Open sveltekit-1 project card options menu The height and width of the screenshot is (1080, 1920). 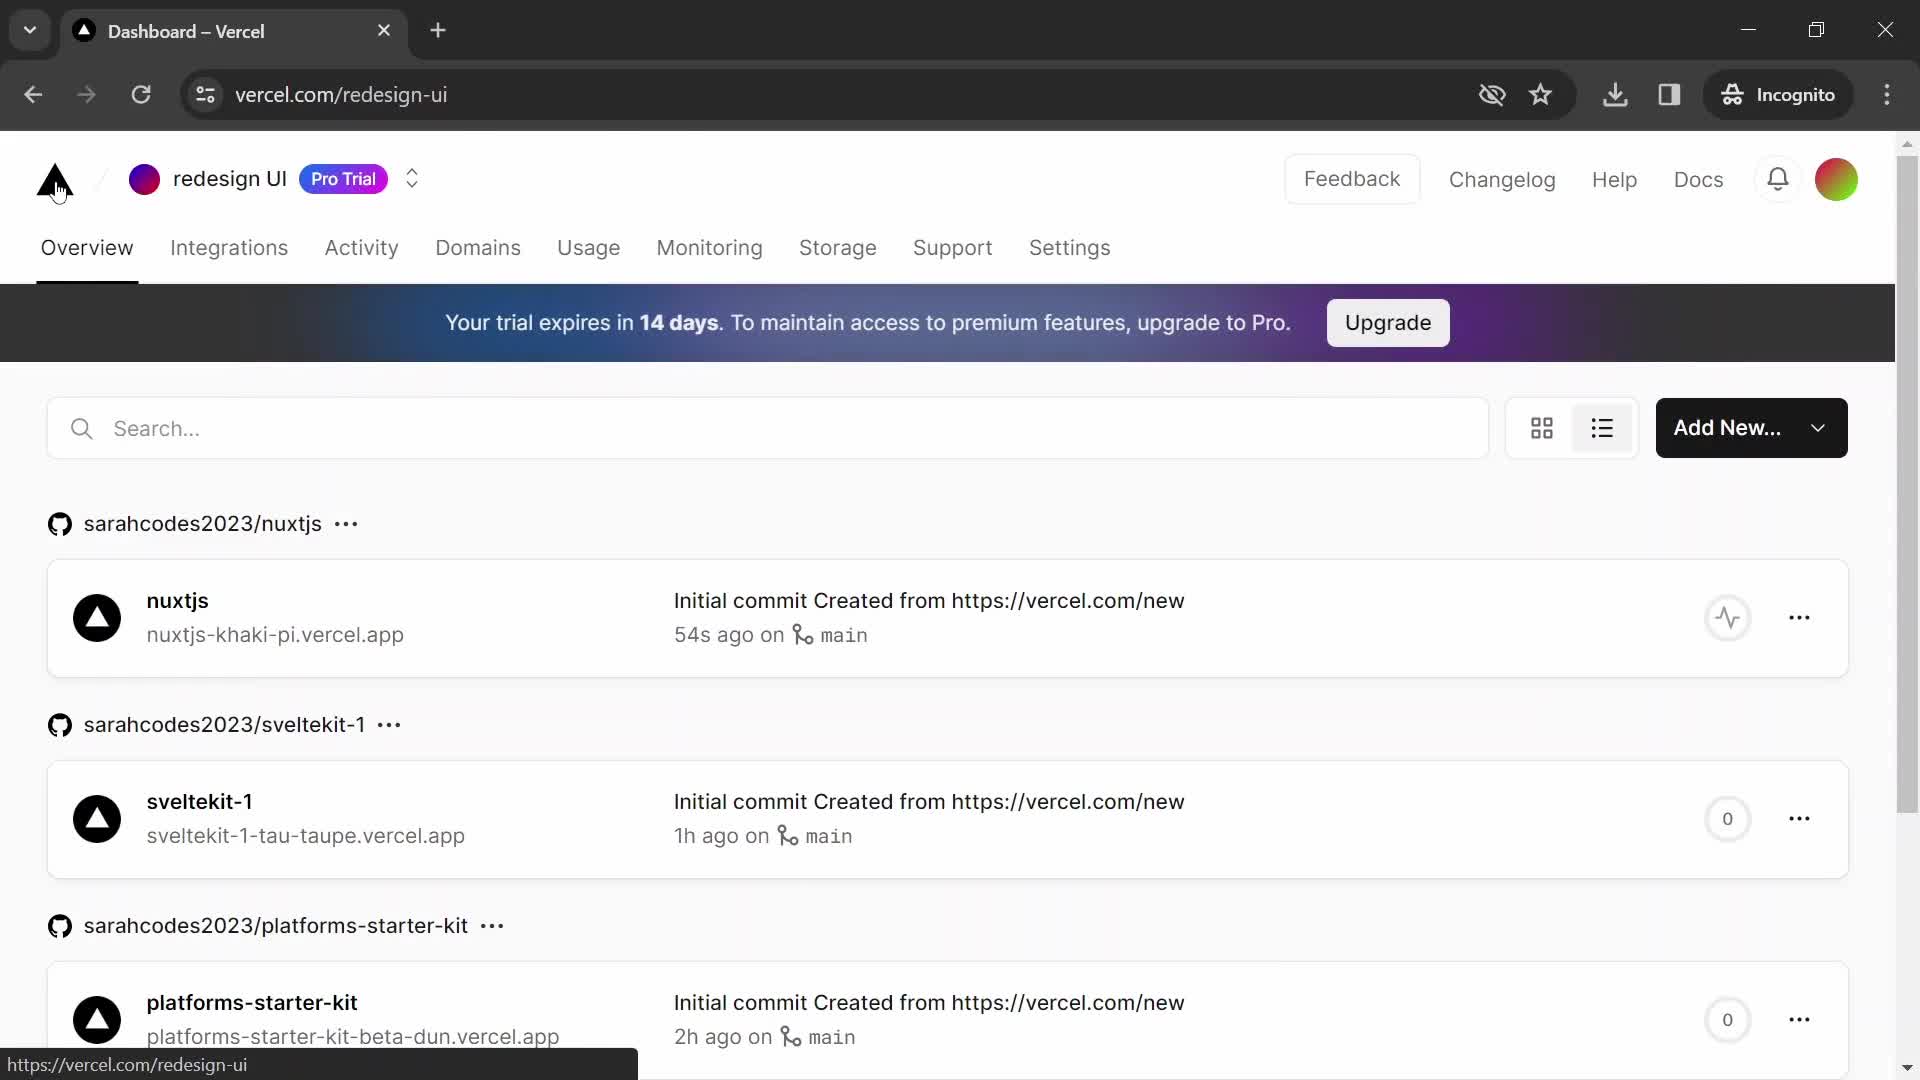pyautogui.click(x=1799, y=819)
